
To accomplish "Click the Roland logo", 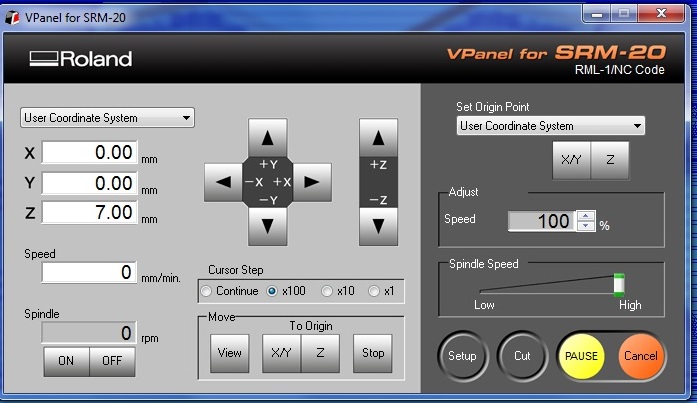I will (x=80, y=59).
